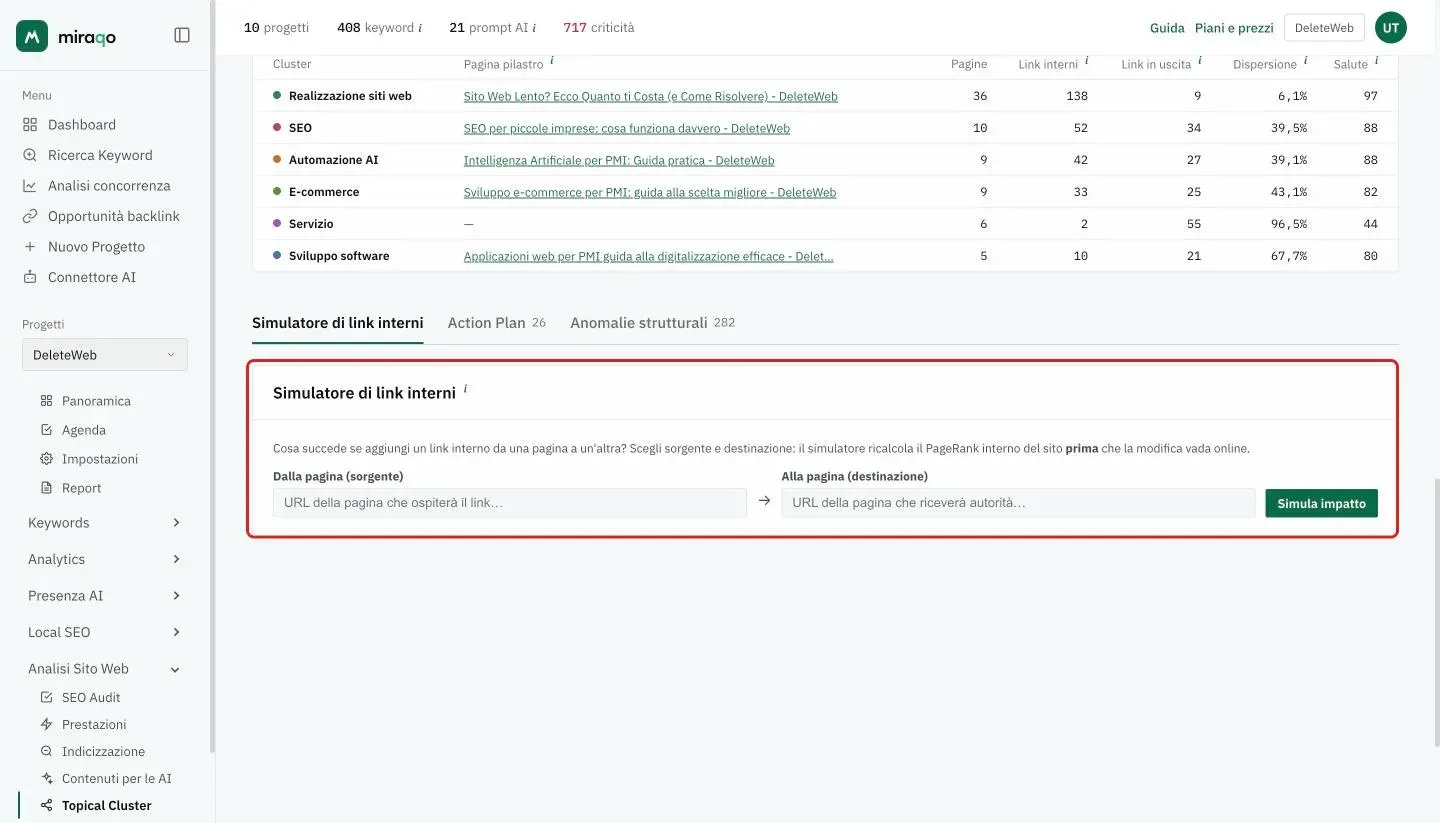The image size is (1440, 823).
Task: Click info icon next to Pagina pilastro header
Action: coord(552,61)
